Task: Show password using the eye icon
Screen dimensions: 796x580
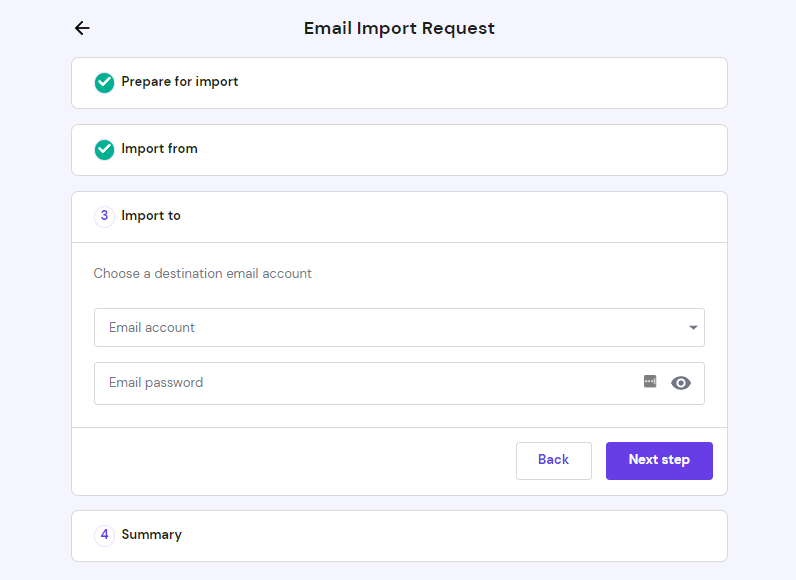Action: point(681,383)
